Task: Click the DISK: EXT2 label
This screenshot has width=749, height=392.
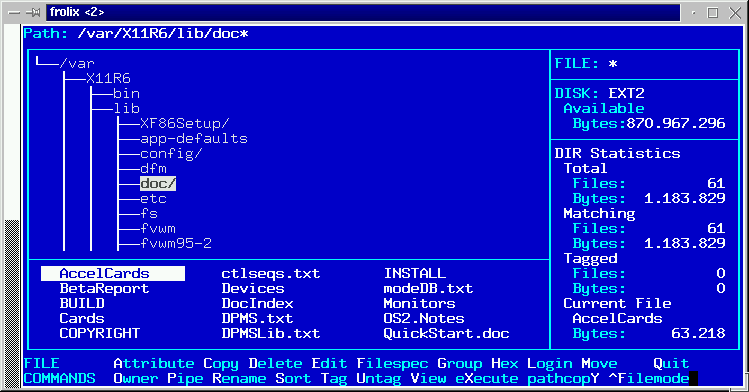Action: pos(599,94)
